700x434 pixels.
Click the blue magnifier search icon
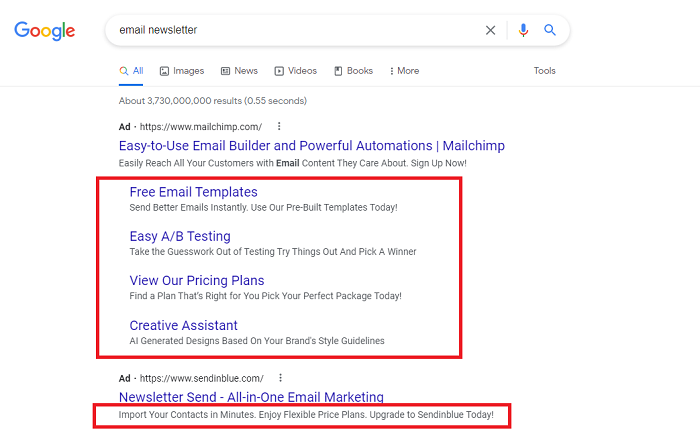pos(550,30)
